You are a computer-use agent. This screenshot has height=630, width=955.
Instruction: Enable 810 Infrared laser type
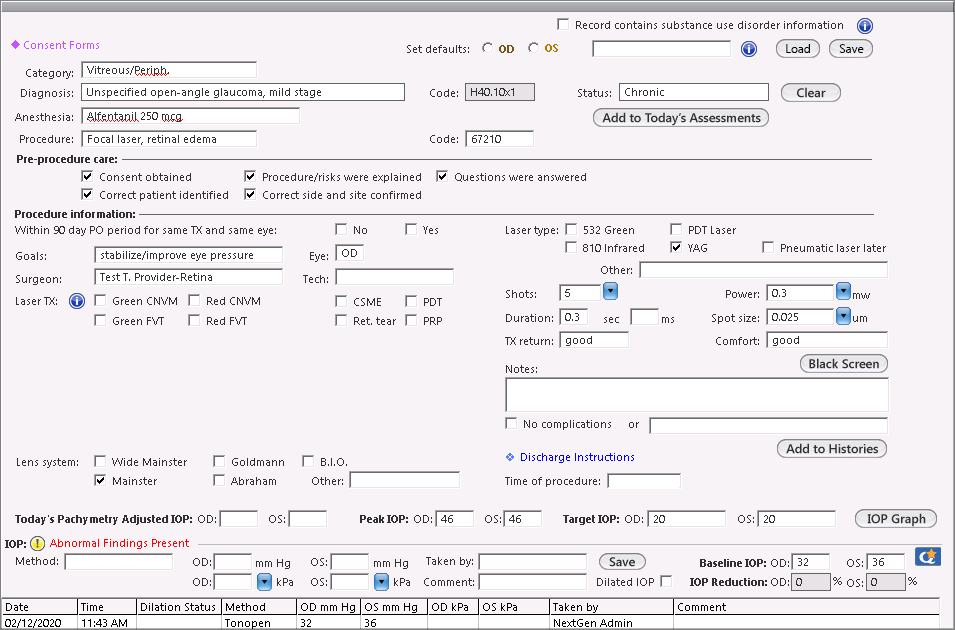click(571, 247)
